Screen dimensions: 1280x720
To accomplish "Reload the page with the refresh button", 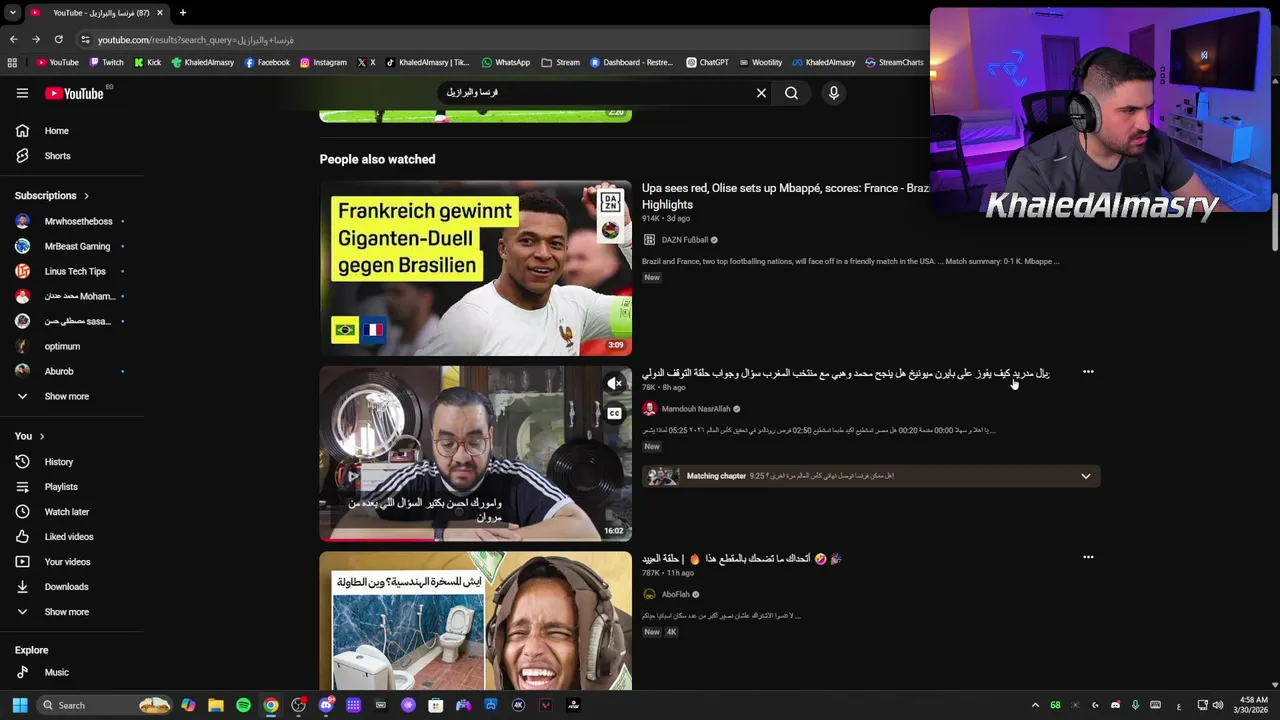I will click(x=59, y=39).
